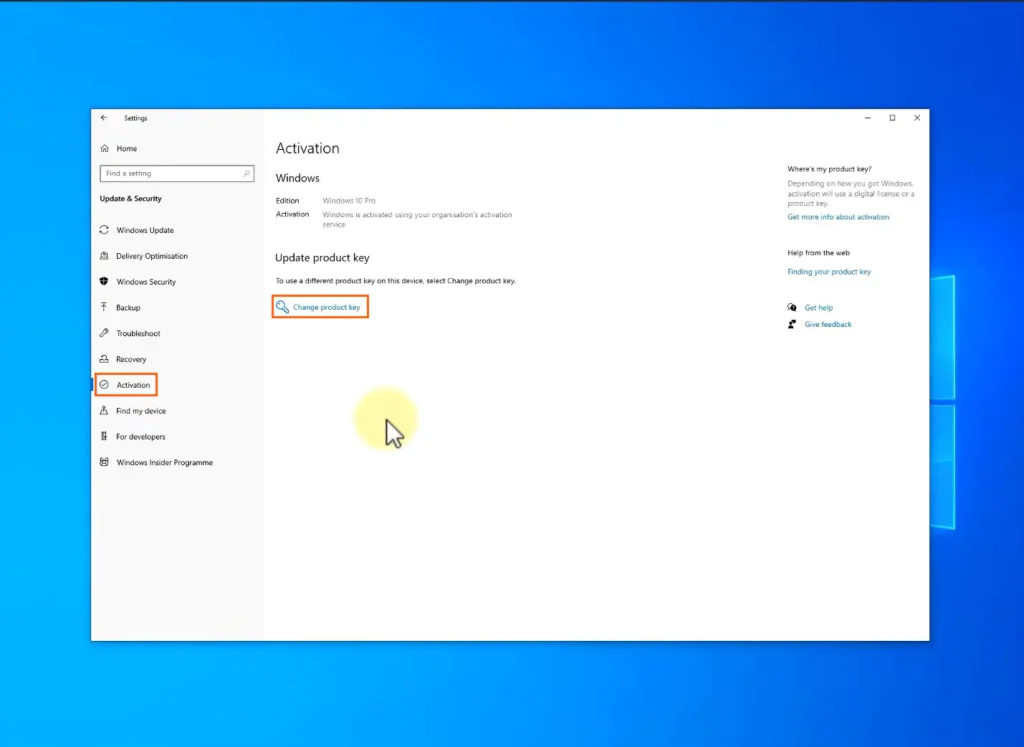Click the Windows Security shield icon

[104, 282]
